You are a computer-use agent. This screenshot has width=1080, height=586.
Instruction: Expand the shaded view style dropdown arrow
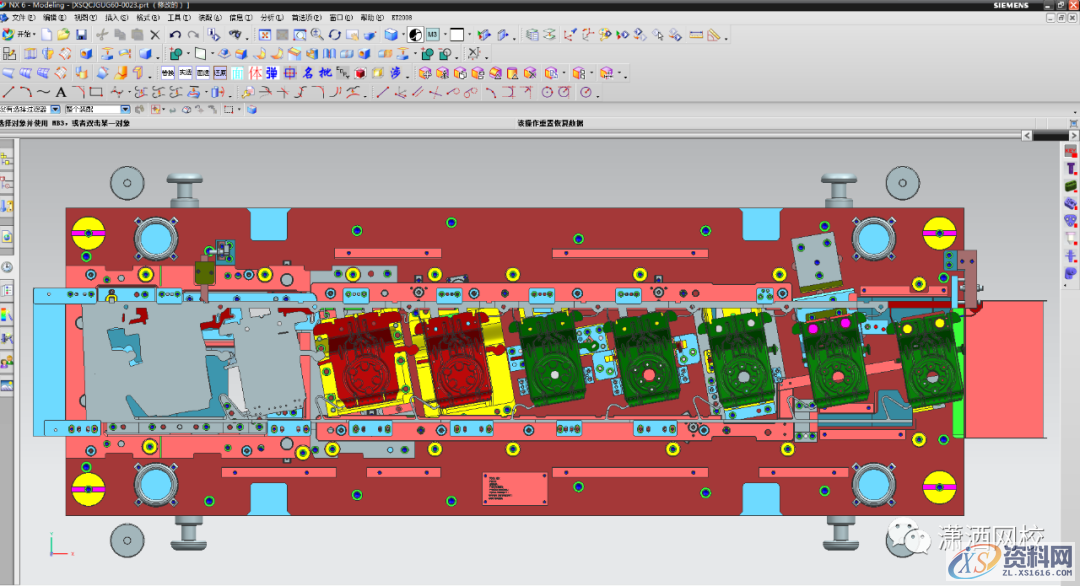[x=403, y=34]
